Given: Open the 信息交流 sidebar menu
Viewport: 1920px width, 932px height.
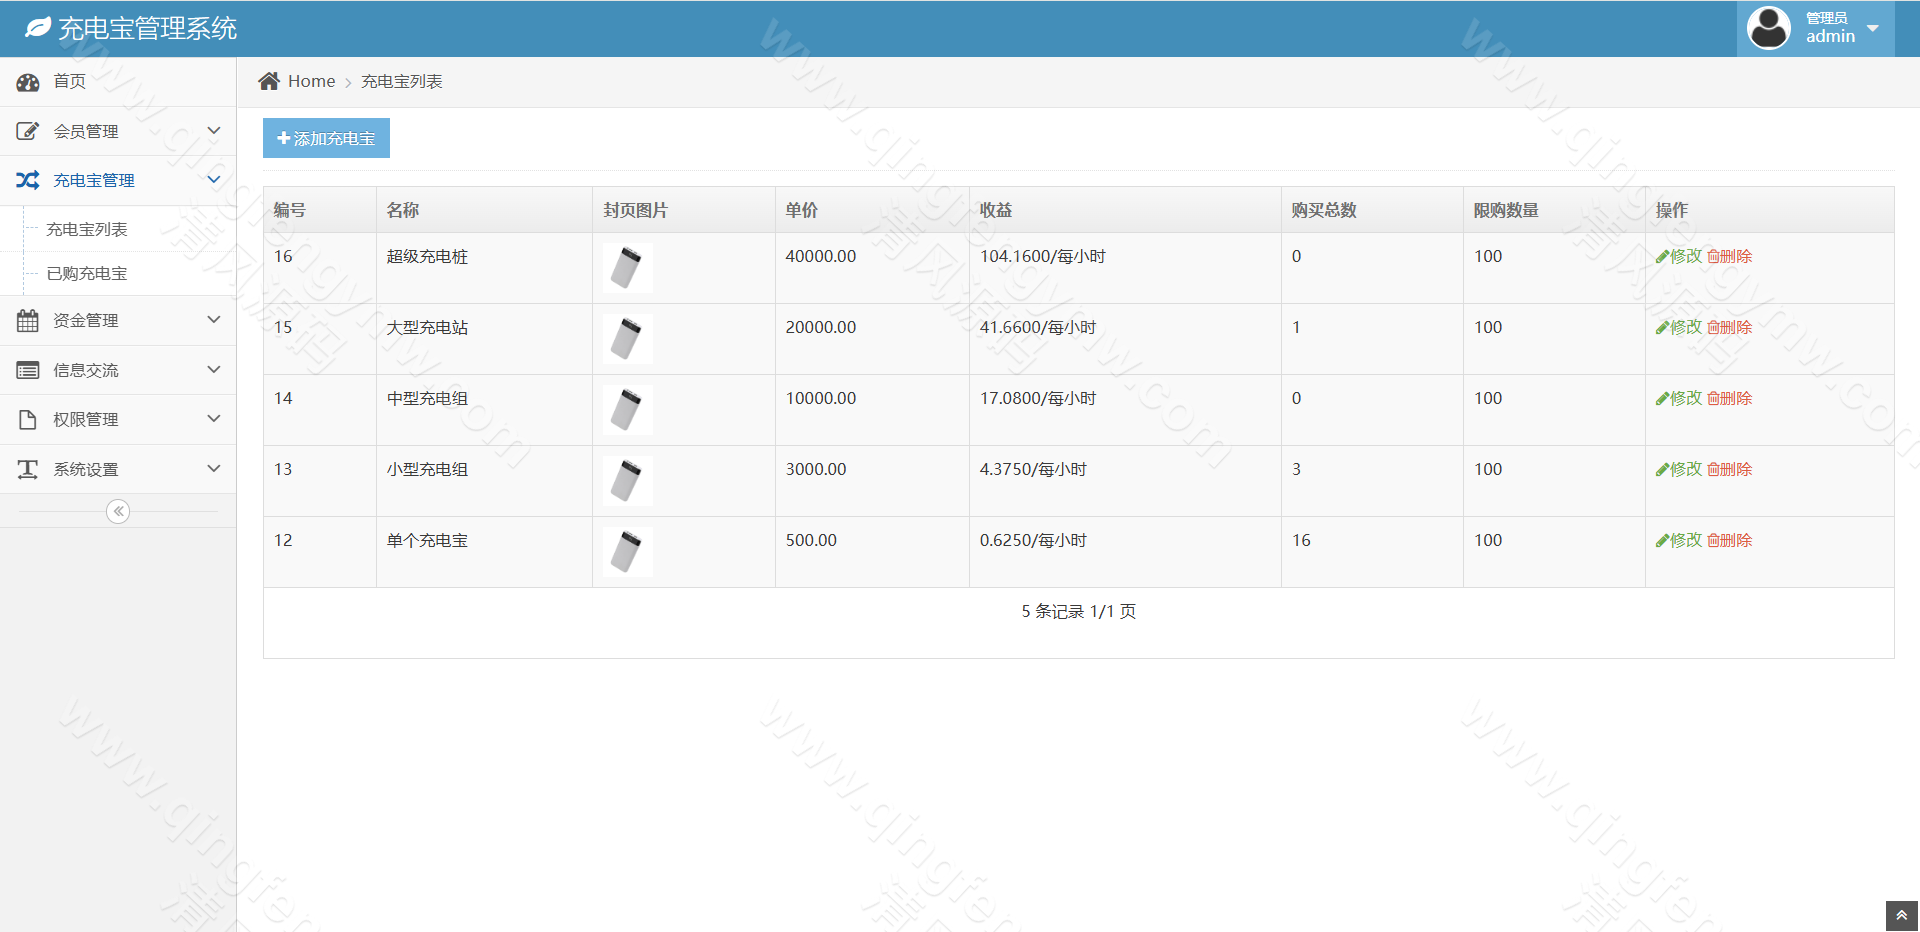Looking at the screenshot, I should point(86,371).
